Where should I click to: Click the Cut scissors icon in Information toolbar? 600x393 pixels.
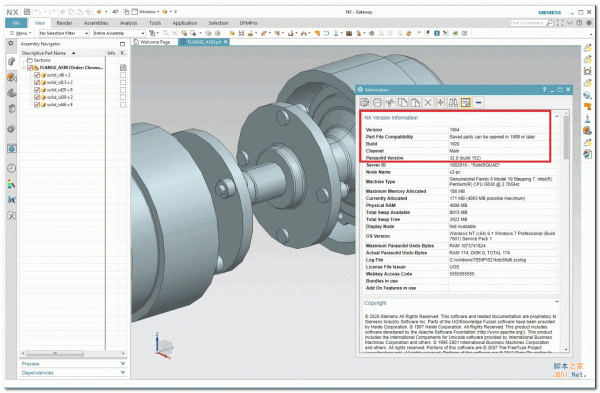[390, 103]
